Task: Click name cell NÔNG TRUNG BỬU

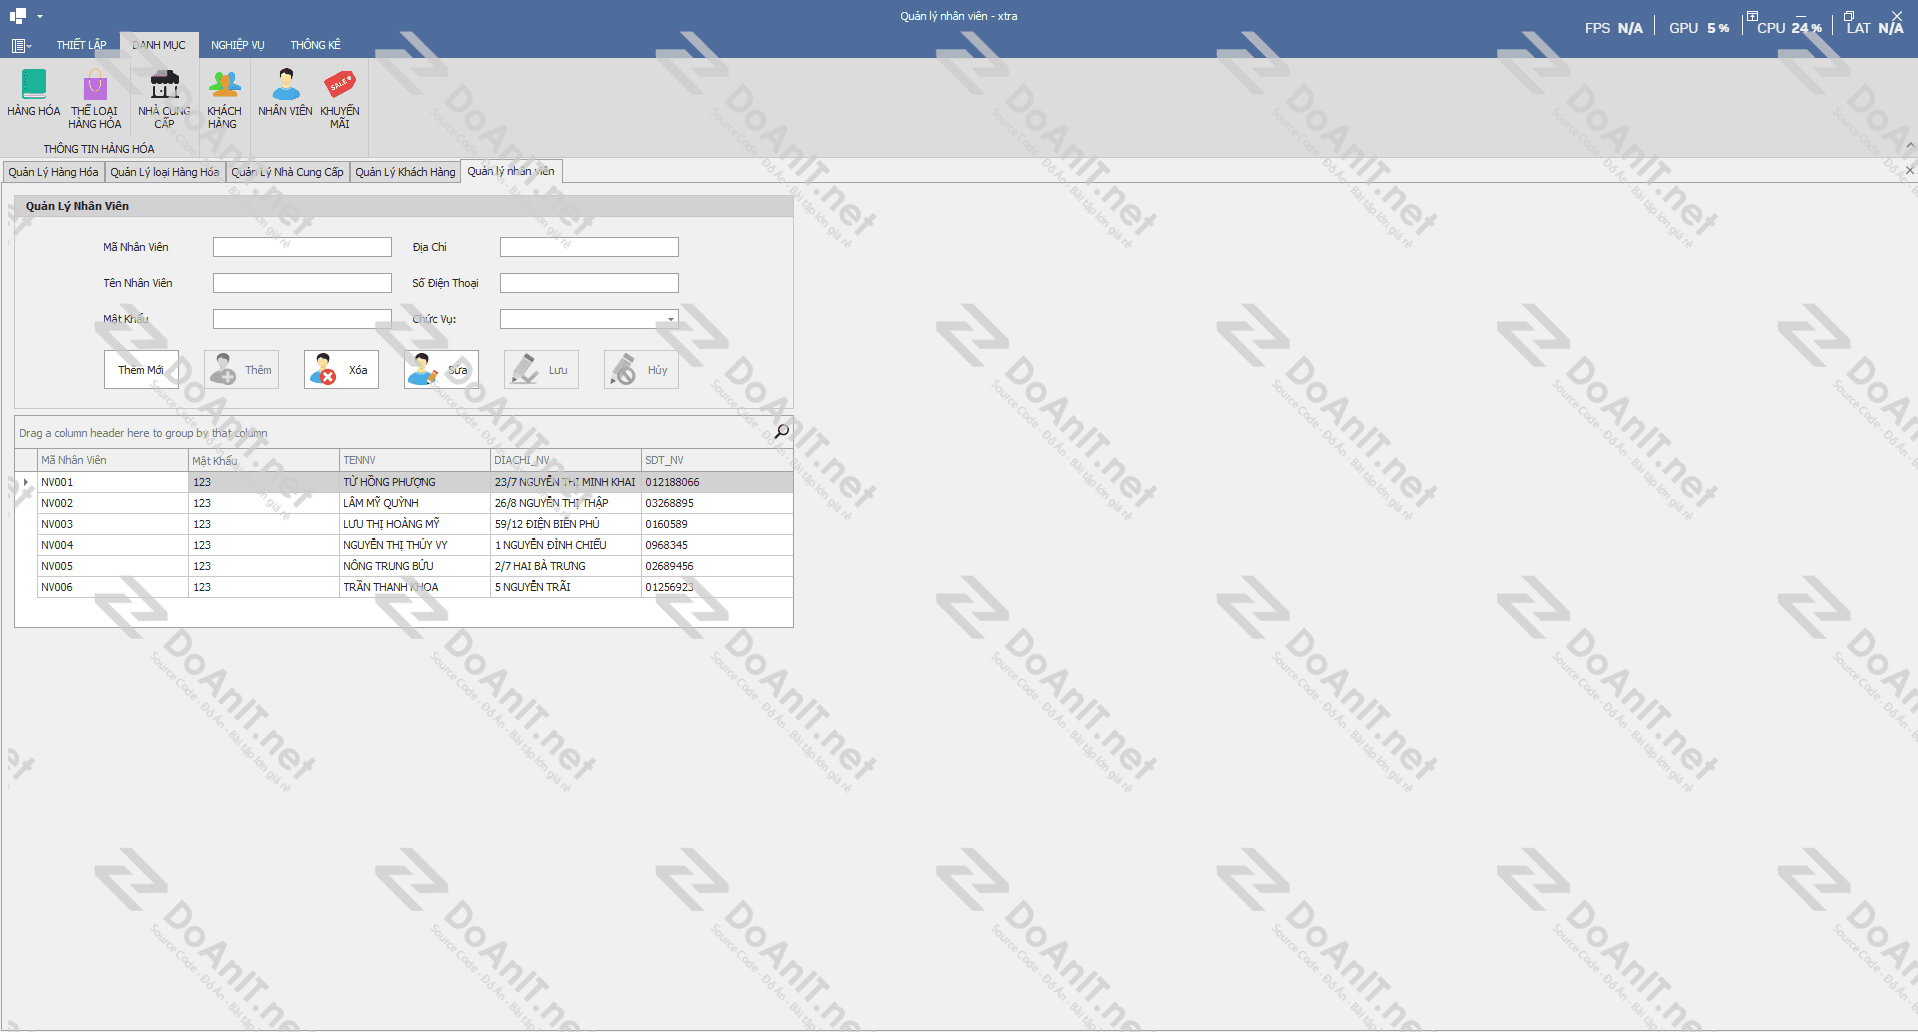Action: coord(415,566)
